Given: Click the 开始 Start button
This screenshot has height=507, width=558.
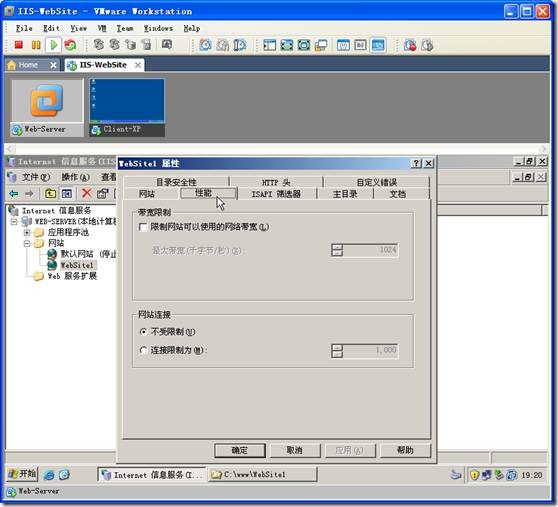Looking at the screenshot, I should pos(22,474).
